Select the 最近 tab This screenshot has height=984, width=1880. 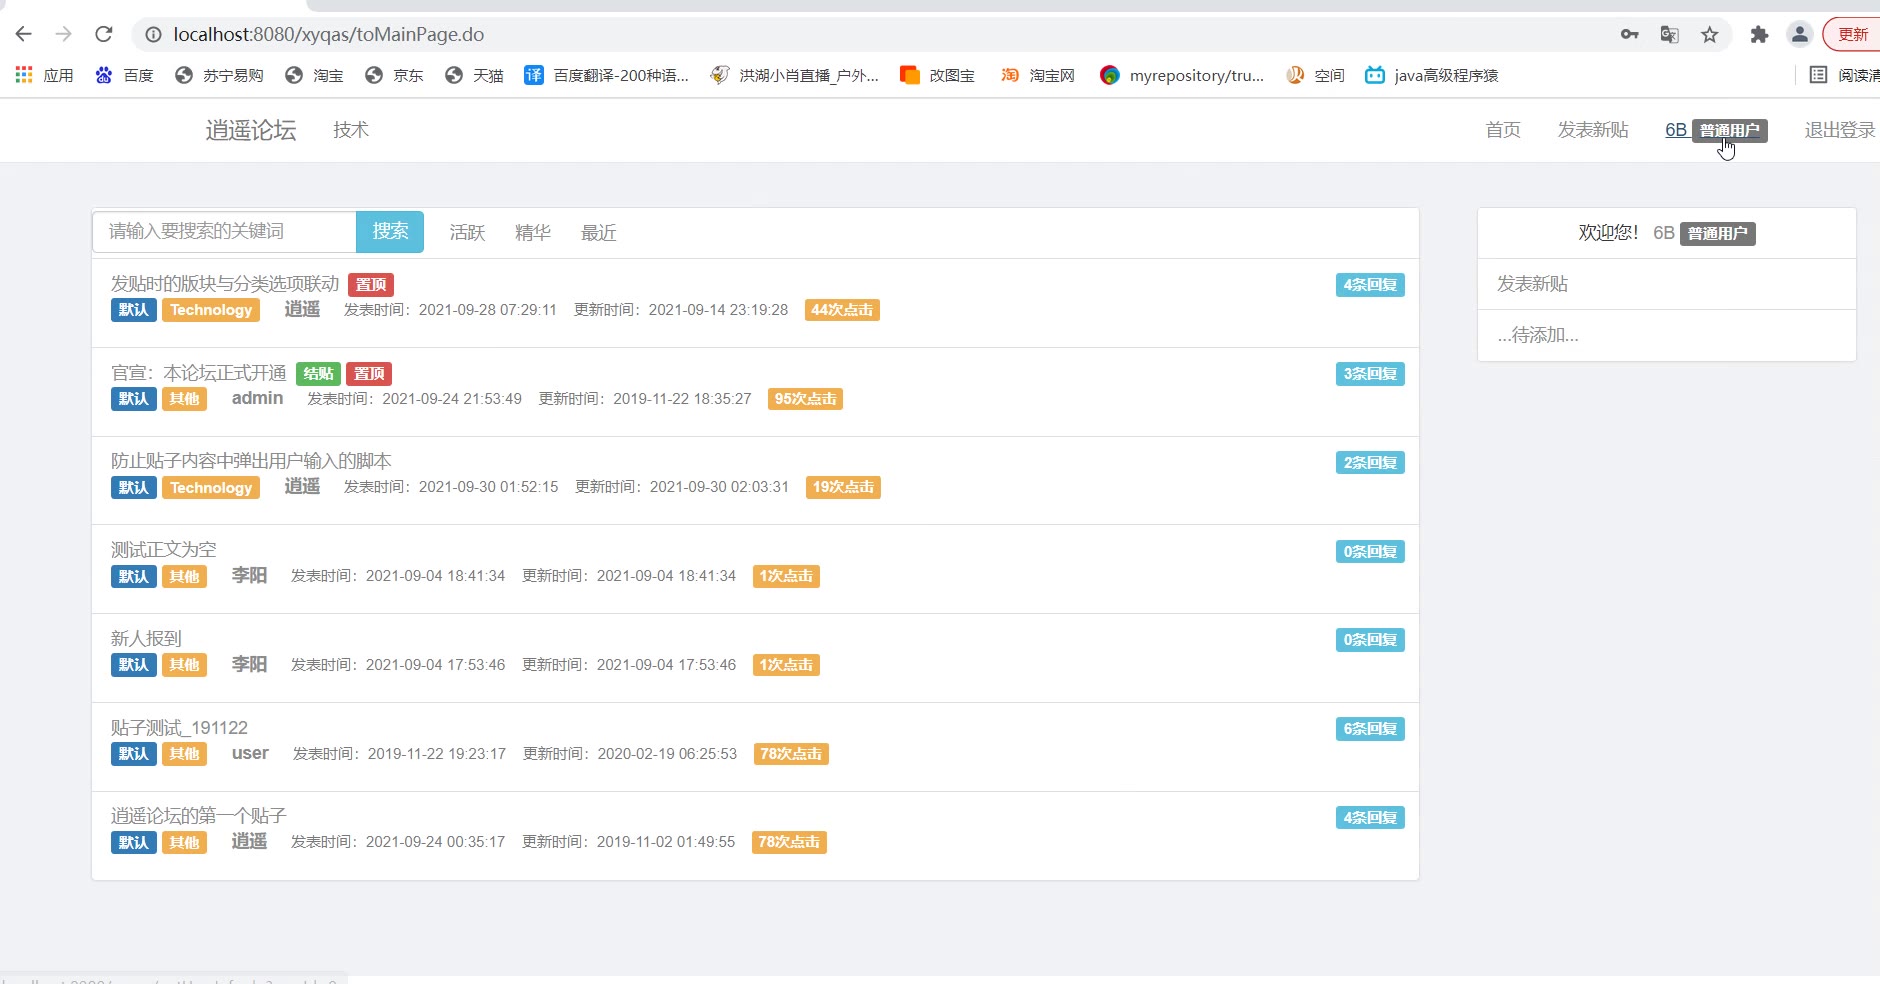(598, 233)
